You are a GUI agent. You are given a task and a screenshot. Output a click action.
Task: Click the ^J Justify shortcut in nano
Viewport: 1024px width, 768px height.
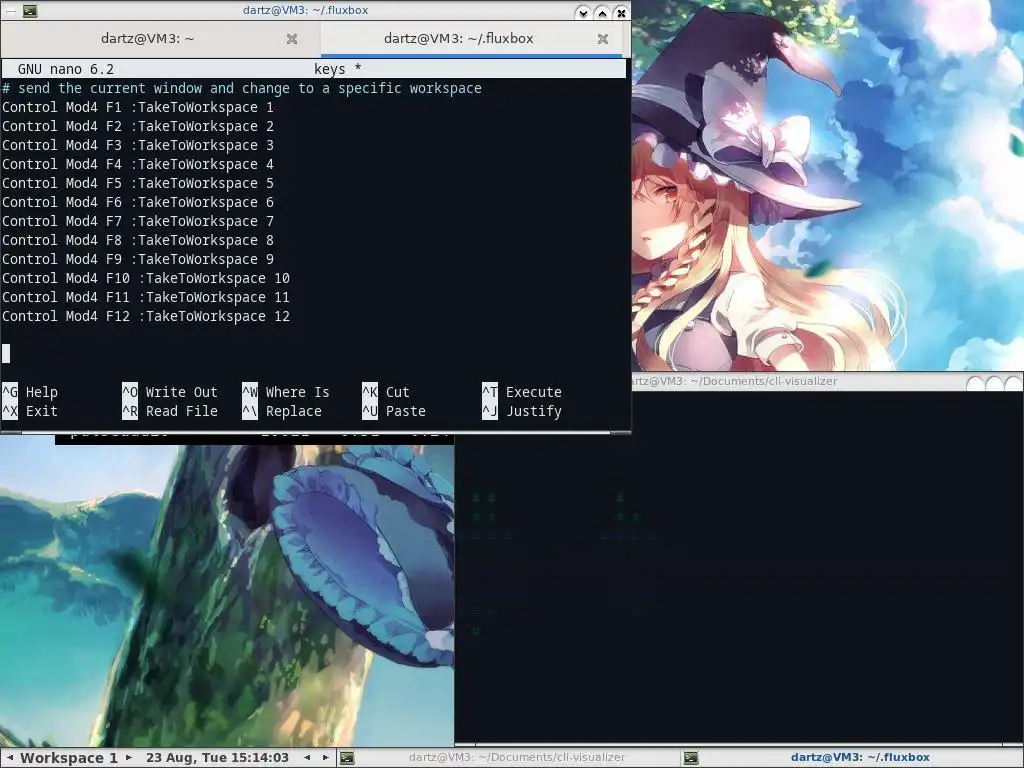click(522, 411)
